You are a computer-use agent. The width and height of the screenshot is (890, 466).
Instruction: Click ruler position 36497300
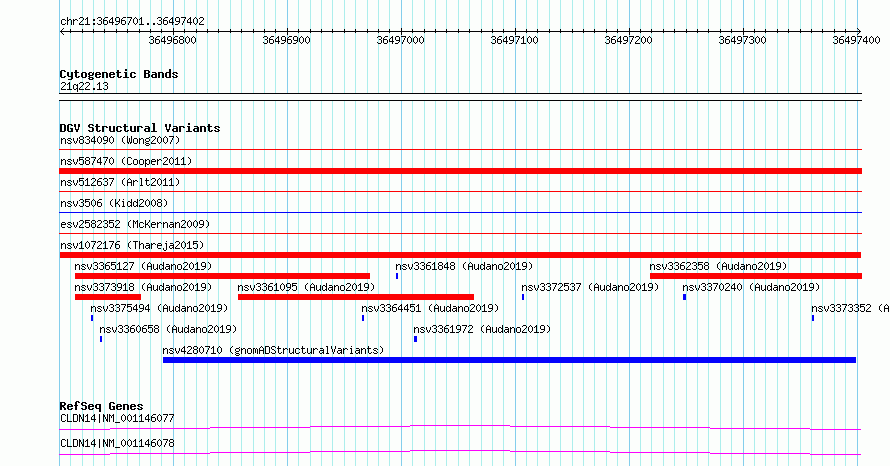pyautogui.click(x=742, y=40)
